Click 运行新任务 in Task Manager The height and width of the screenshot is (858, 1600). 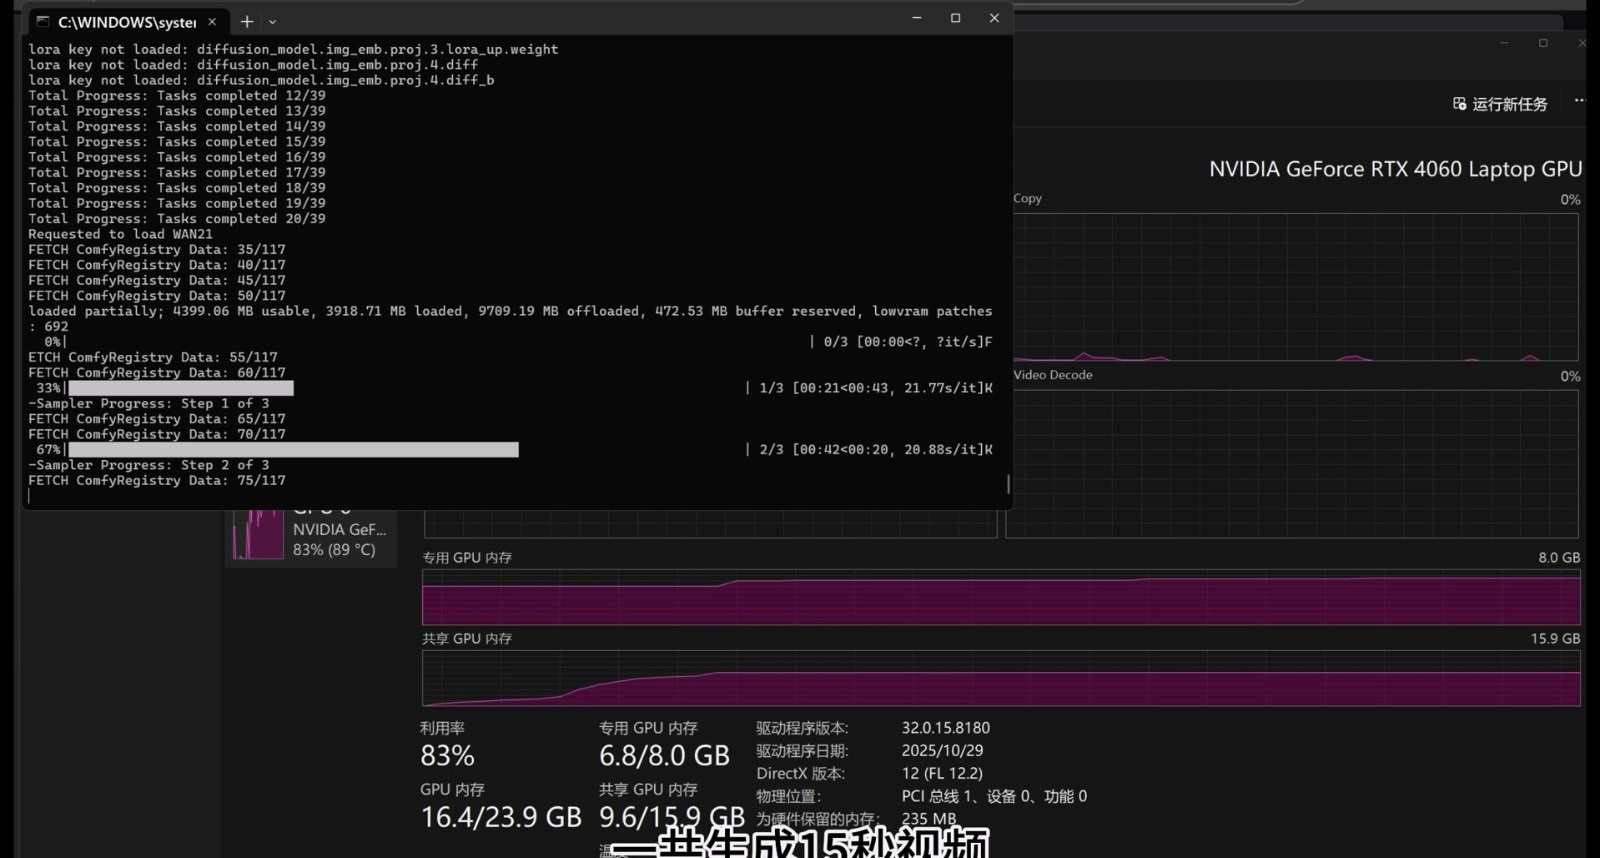click(x=1509, y=104)
